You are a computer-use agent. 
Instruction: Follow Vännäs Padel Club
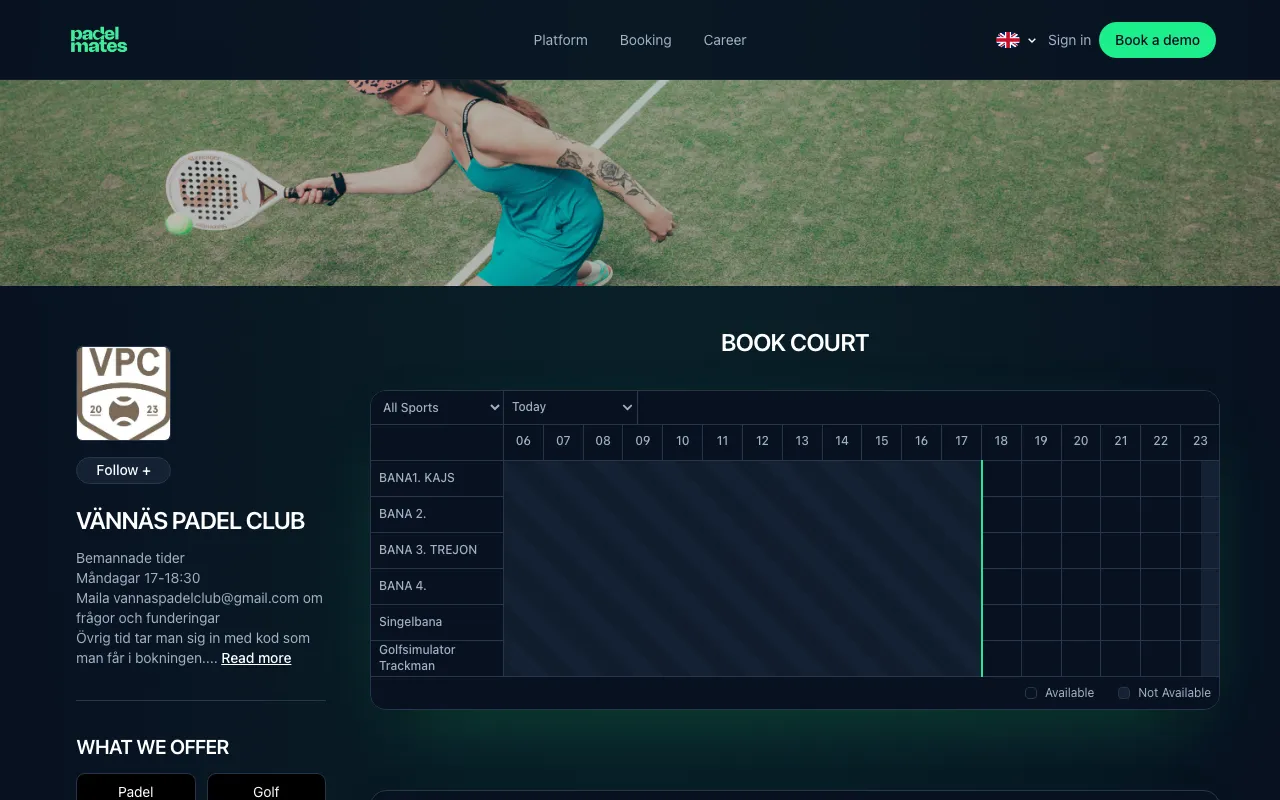click(123, 470)
